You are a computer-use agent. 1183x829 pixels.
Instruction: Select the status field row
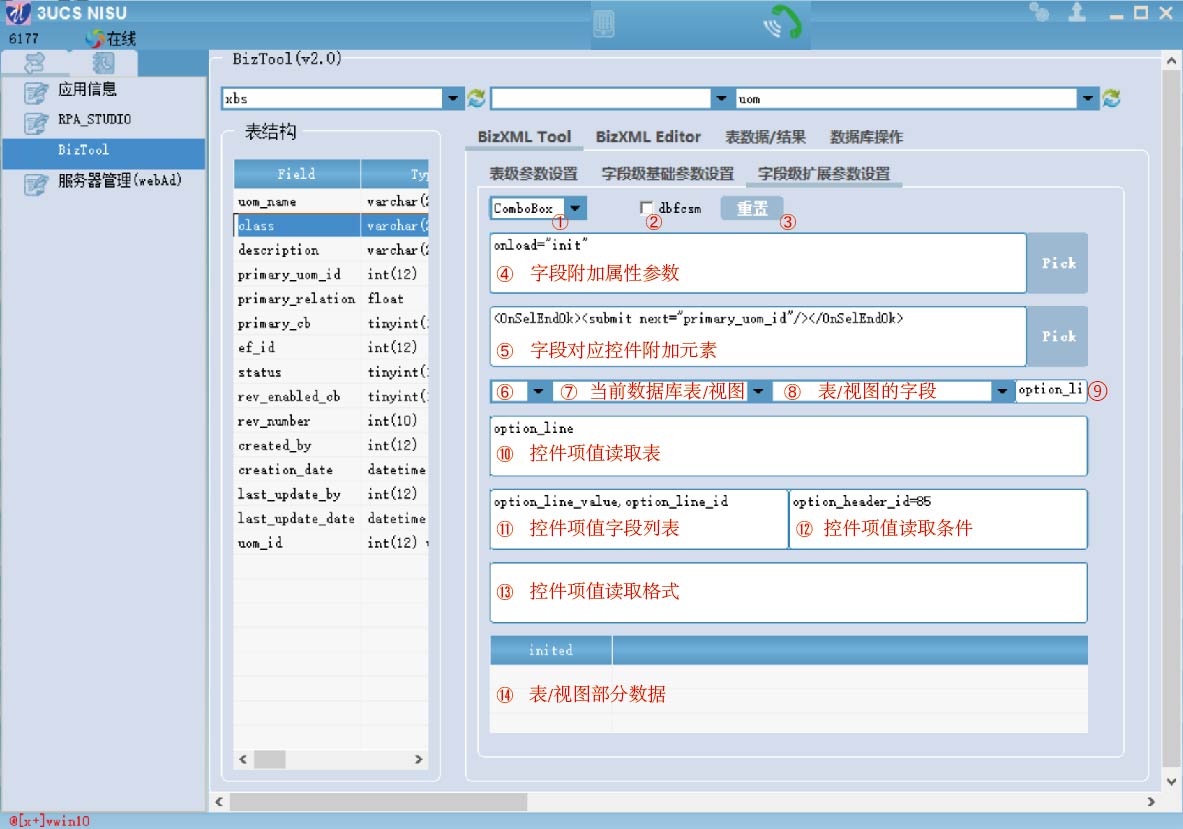331,372
